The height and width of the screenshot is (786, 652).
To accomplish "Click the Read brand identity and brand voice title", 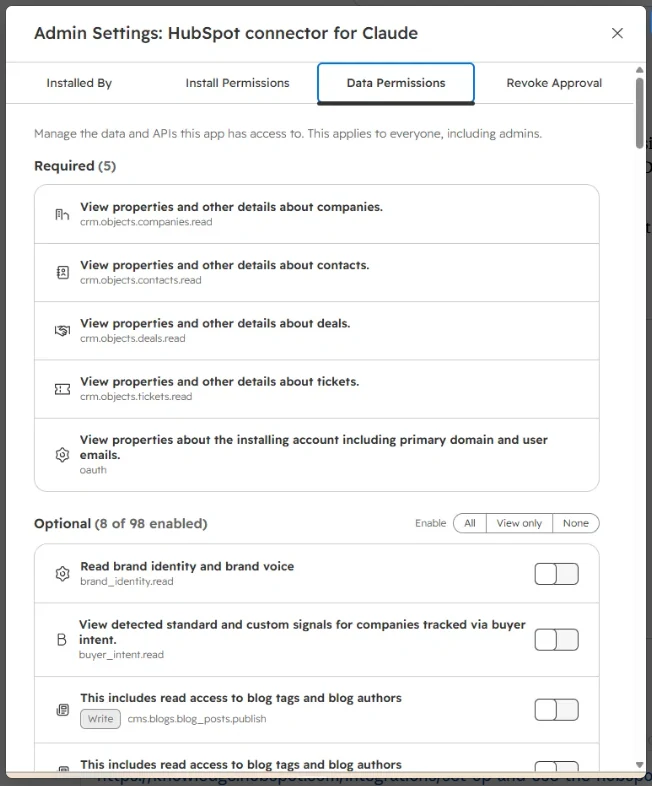I will pos(187,566).
